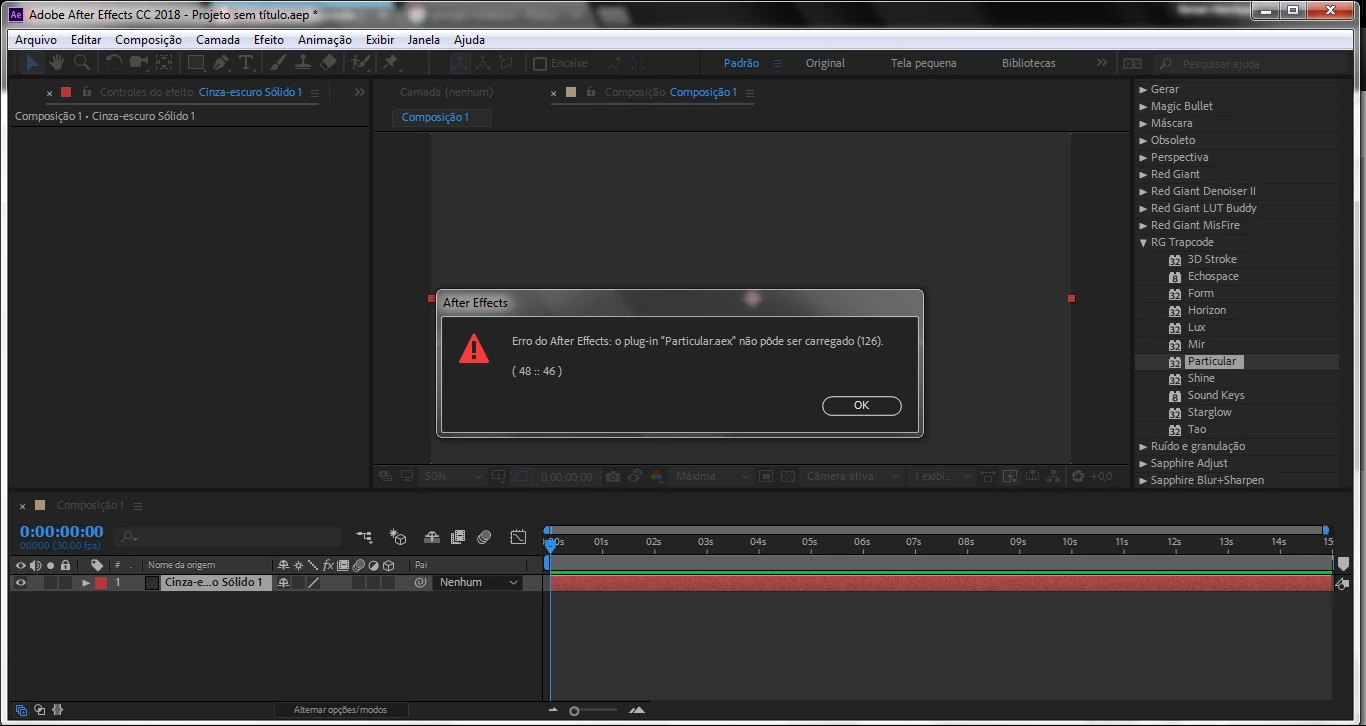The height and width of the screenshot is (726, 1366).
Task: Select the Rectangle shape tool
Action: coord(197,63)
